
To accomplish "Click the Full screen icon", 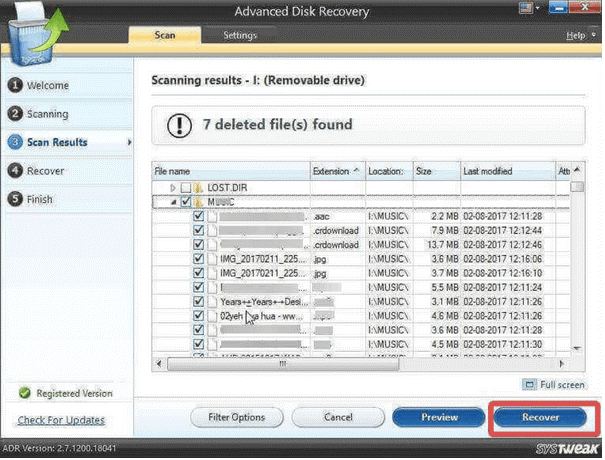I will [x=529, y=384].
